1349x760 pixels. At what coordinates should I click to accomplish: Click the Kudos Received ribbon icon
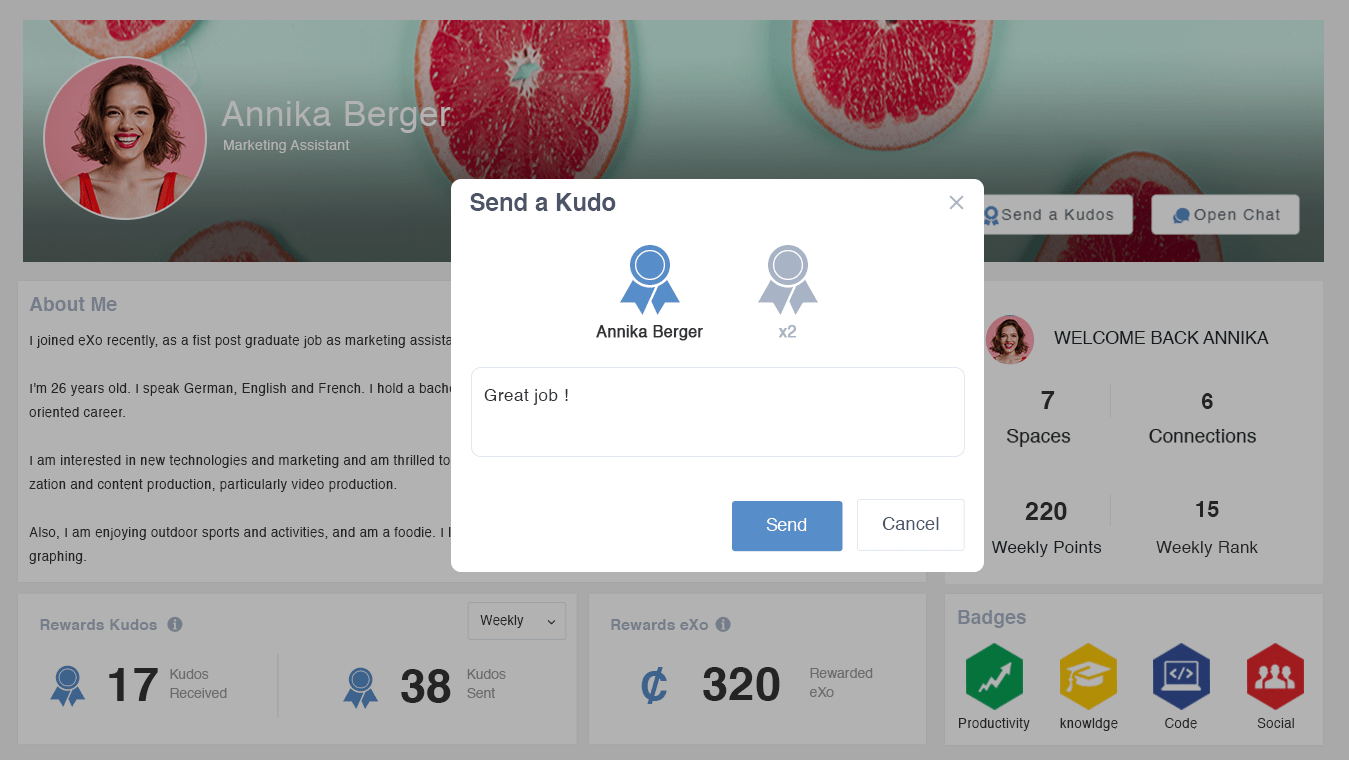(x=68, y=687)
